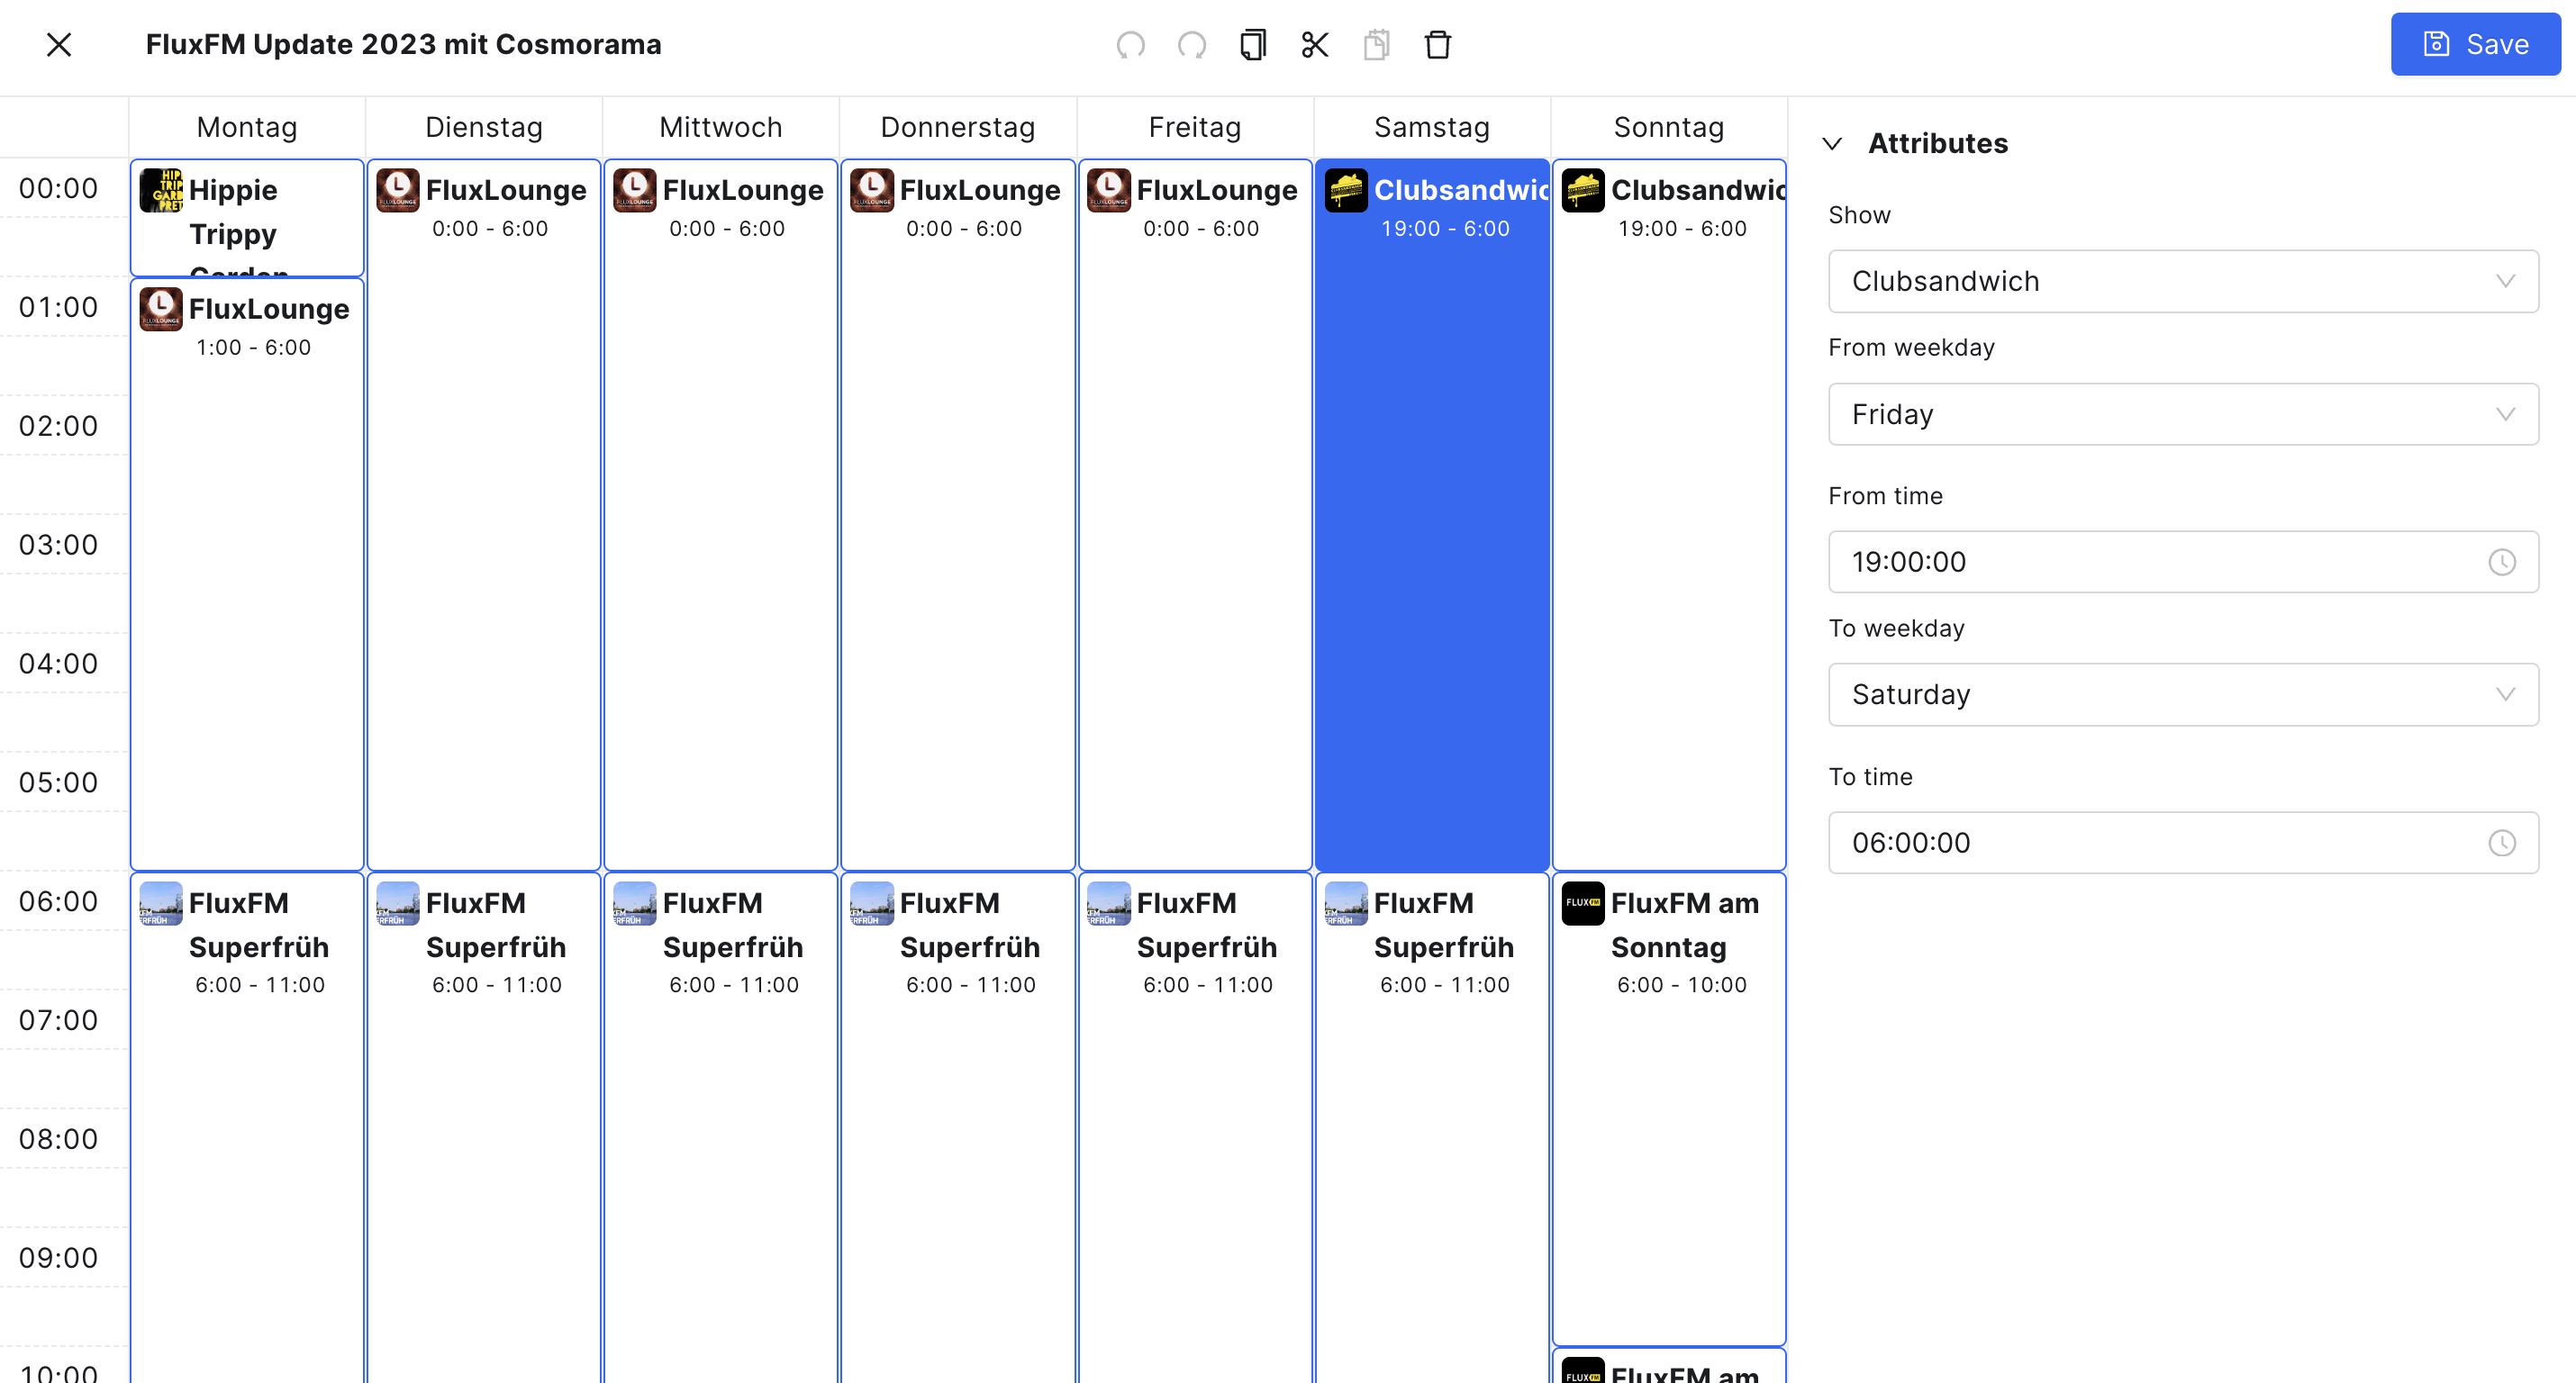Click the clock icon in To time

[x=2502, y=843]
